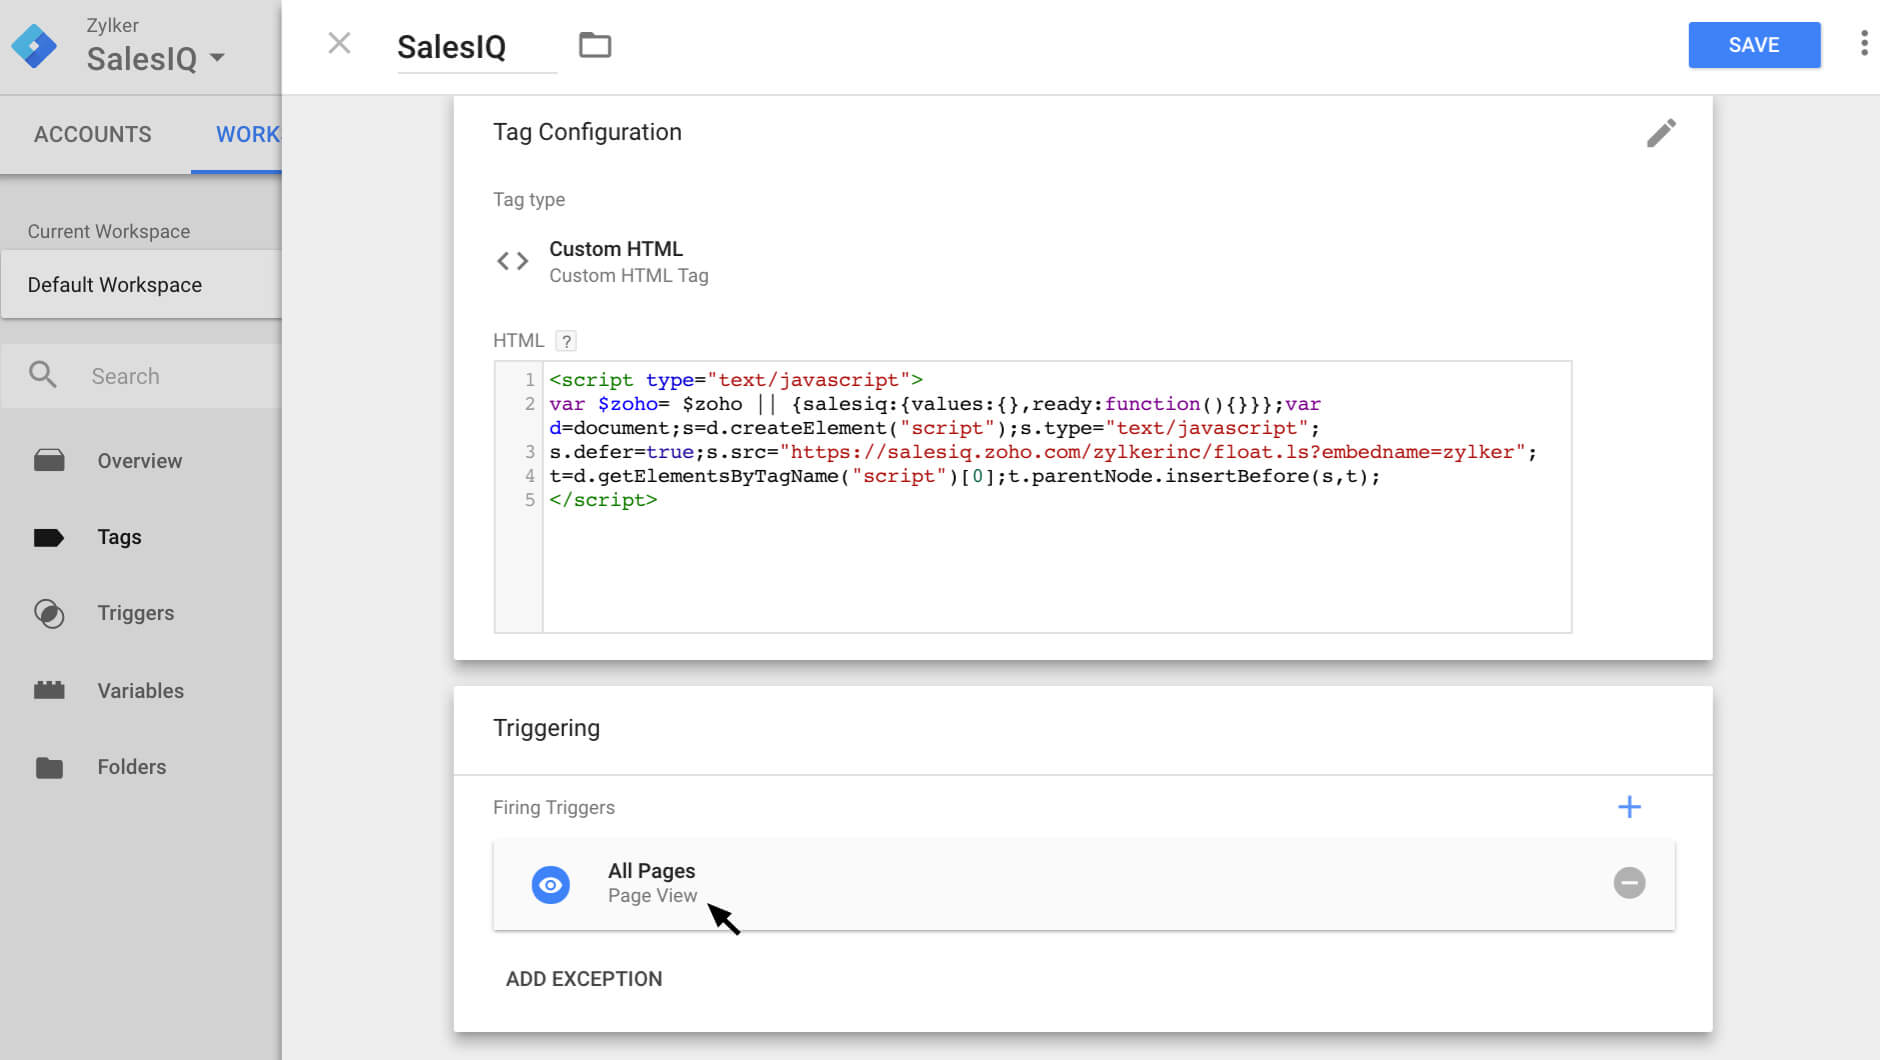This screenshot has width=1880, height=1060.
Task: Click the HTML help question mark icon
Action: pos(566,341)
